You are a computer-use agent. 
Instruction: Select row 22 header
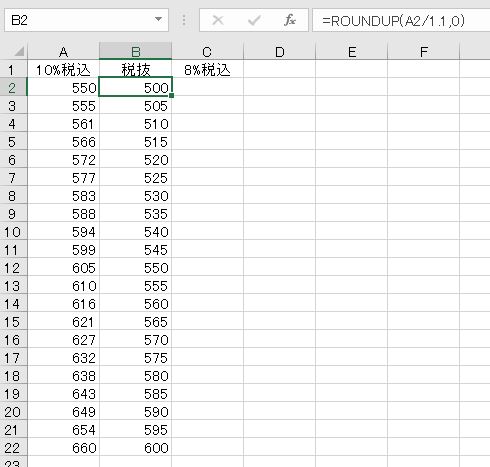click(x=13, y=448)
